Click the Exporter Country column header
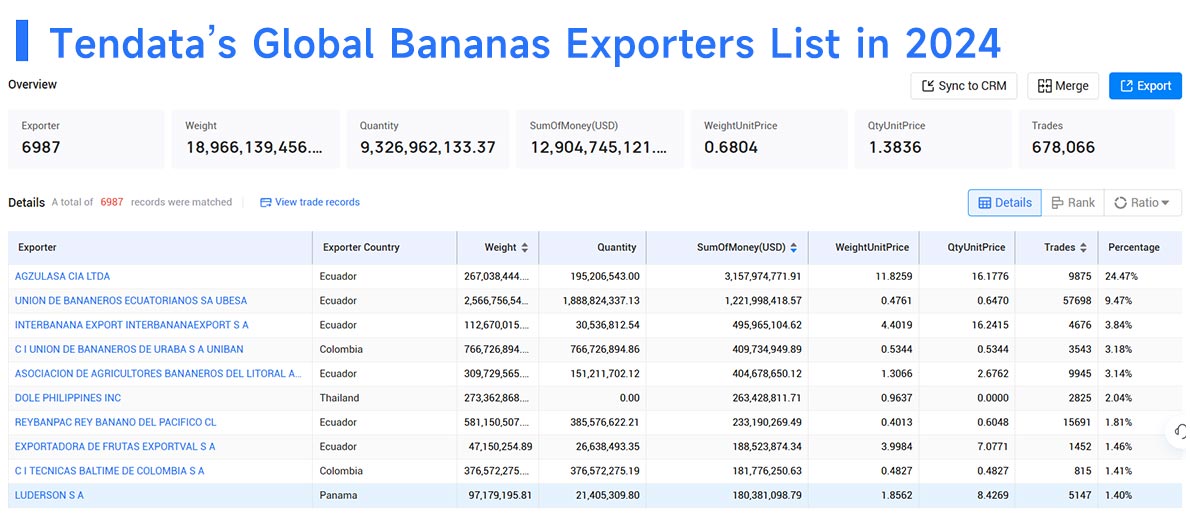Image resolution: width=1190 pixels, height=517 pixels. tap(384, 247)
